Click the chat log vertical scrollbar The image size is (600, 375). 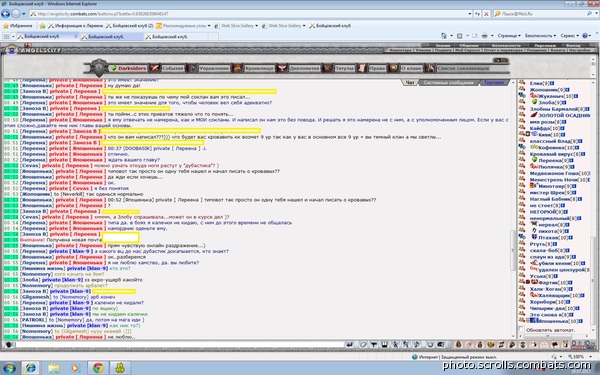click(x=513, y=209)
